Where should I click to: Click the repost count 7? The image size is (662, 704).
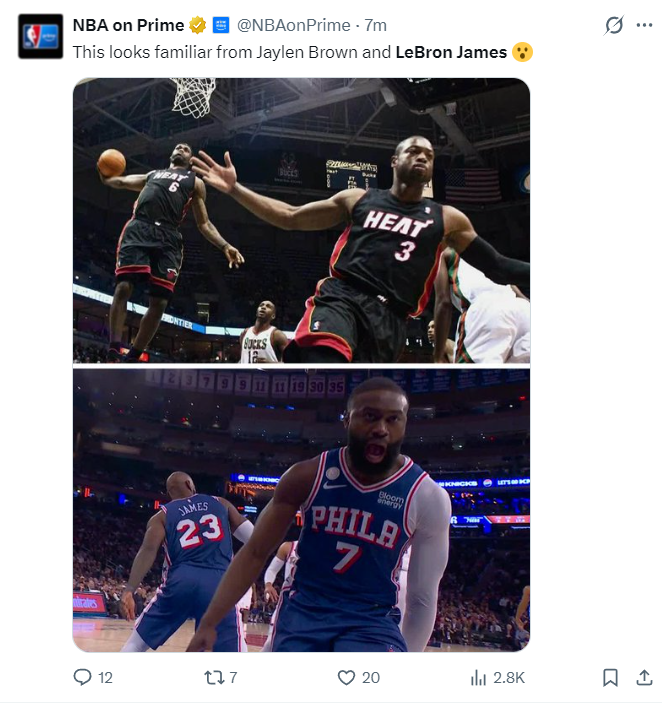click(x=233, y=678)
